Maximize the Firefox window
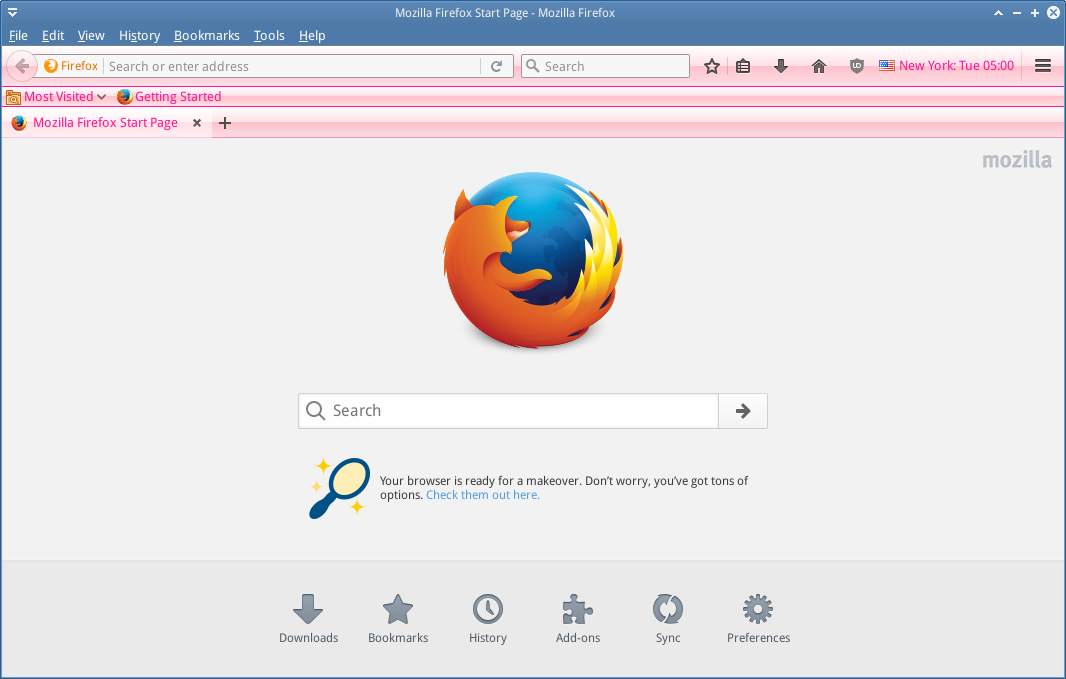 pyautogui.click(x=1035, y=12)
